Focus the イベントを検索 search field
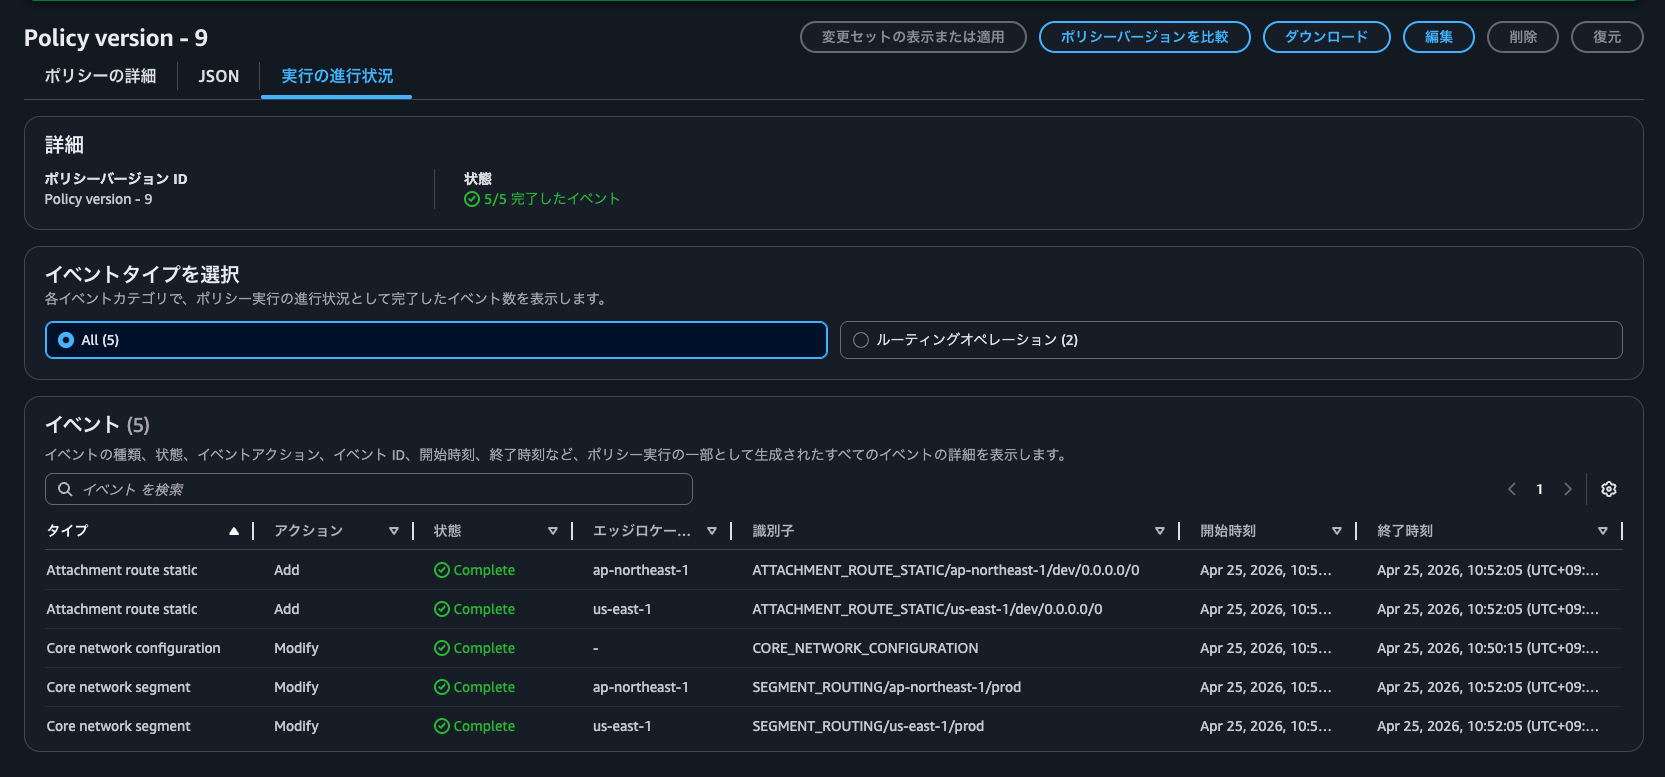Image resolution: width=1665 pixels, height=777 pixels. pyautogui.click(x=380, y=489)
